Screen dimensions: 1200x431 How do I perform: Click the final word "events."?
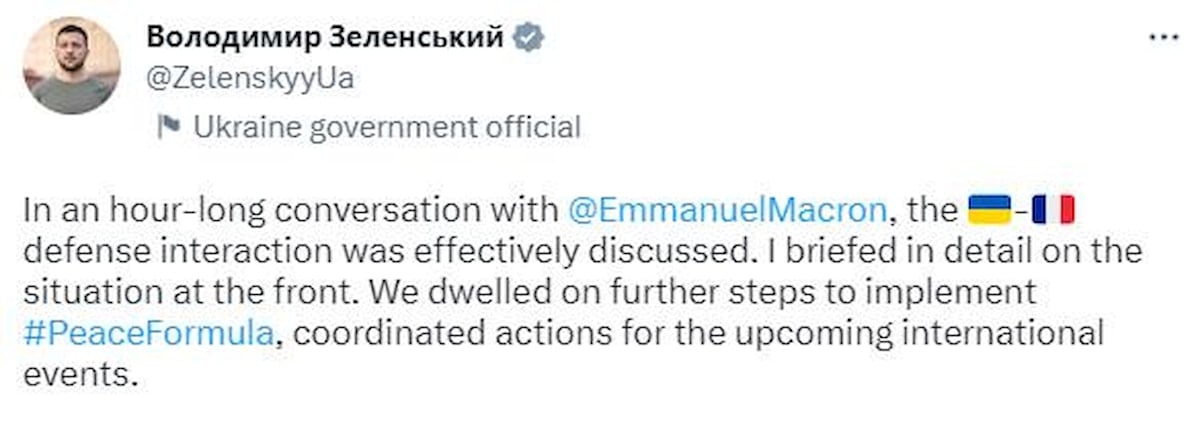point(76,374)
